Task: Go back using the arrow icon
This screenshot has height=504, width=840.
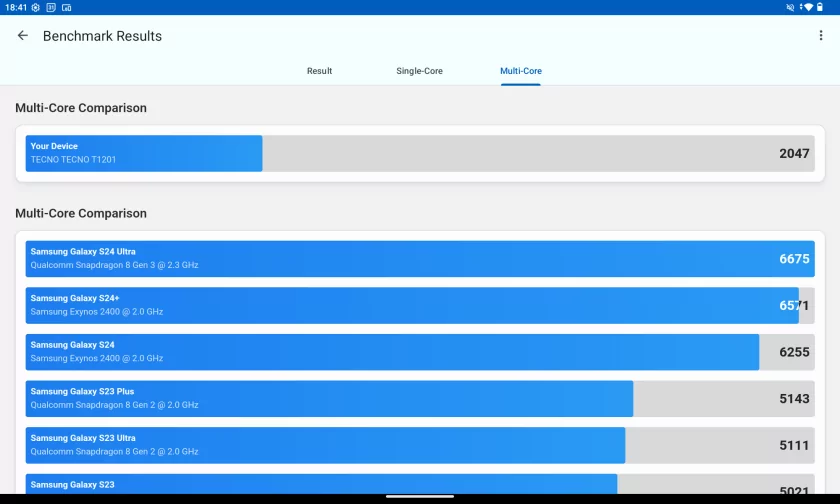Action: [23, 36]
